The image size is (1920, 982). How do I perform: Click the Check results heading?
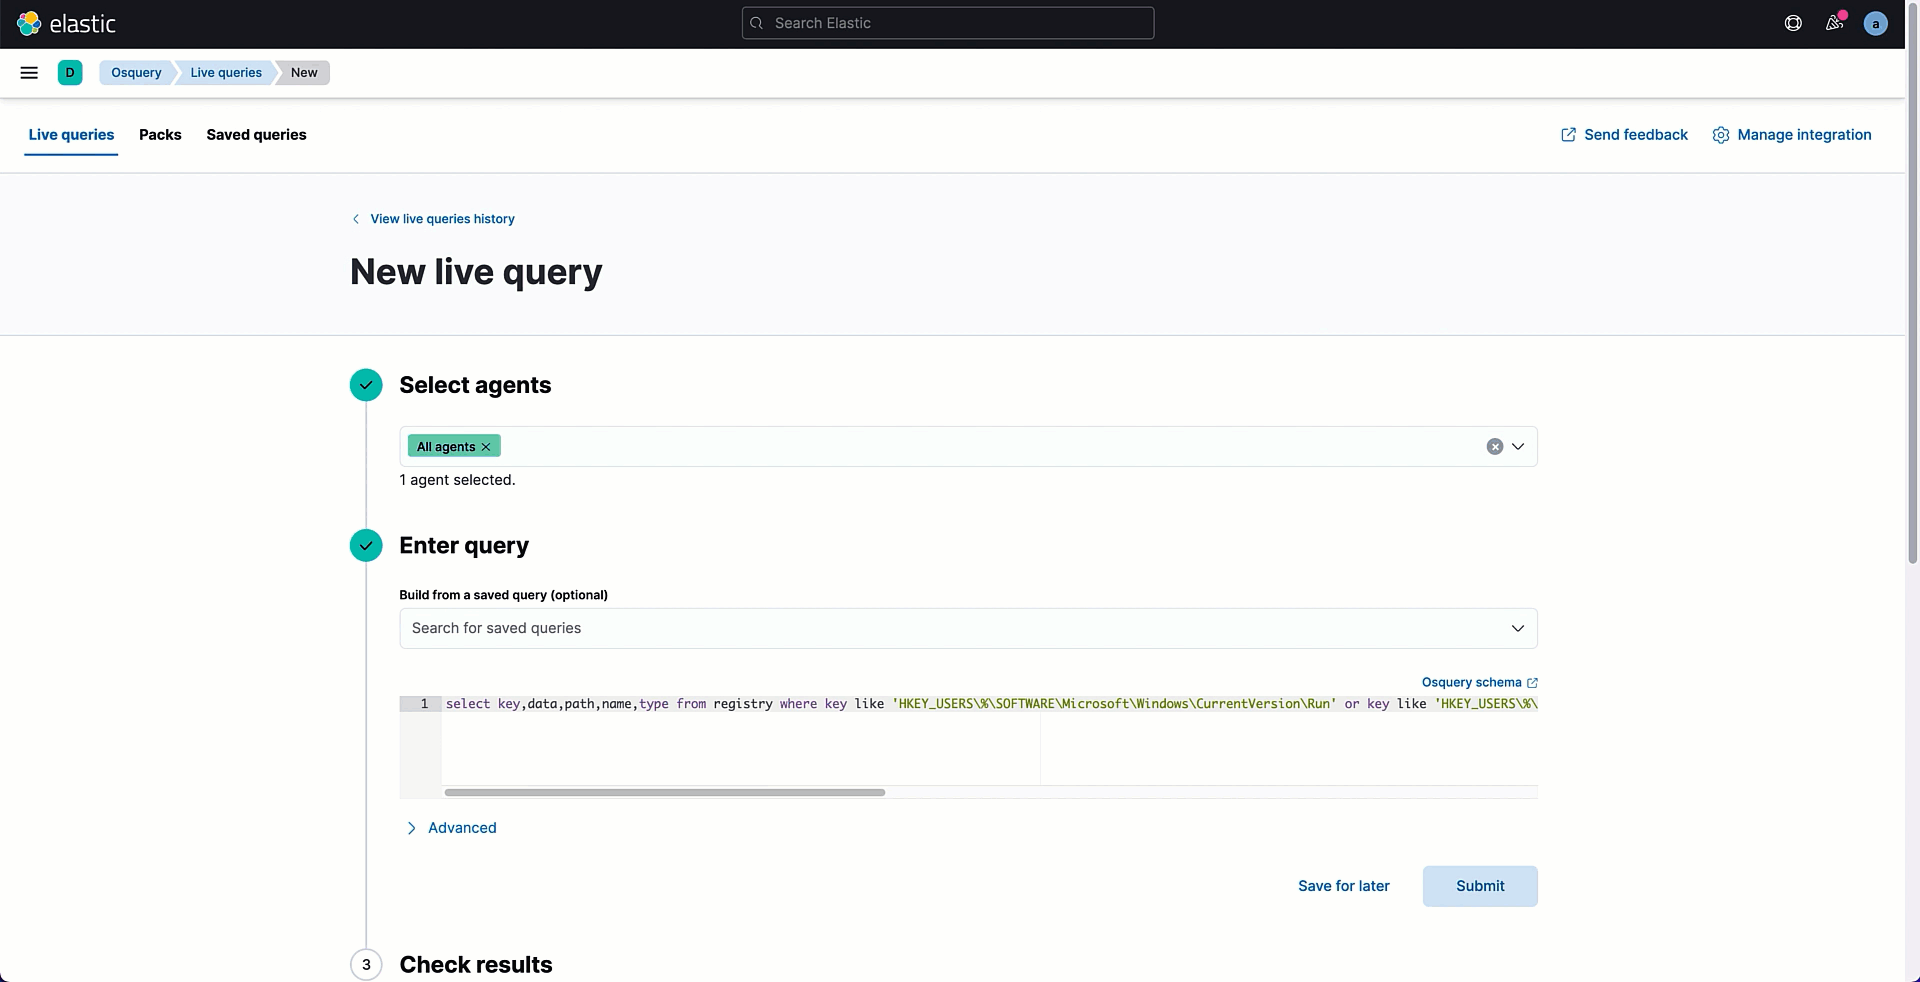tap(476, 965)
